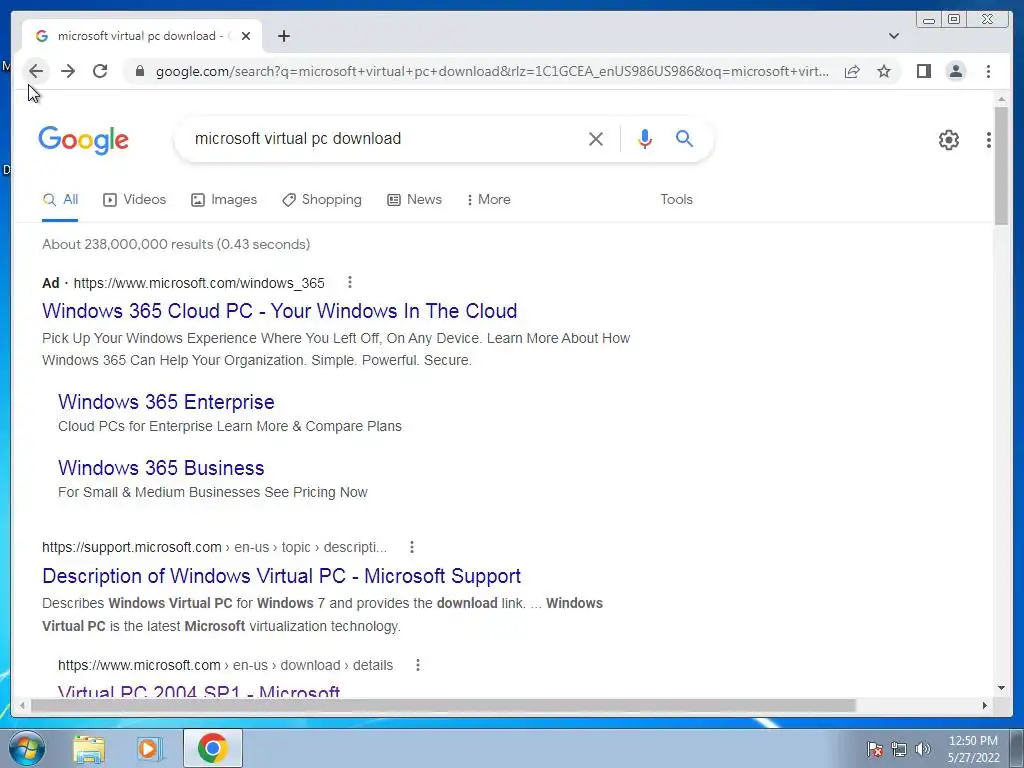Open the network tray icon

pos(899,749)
